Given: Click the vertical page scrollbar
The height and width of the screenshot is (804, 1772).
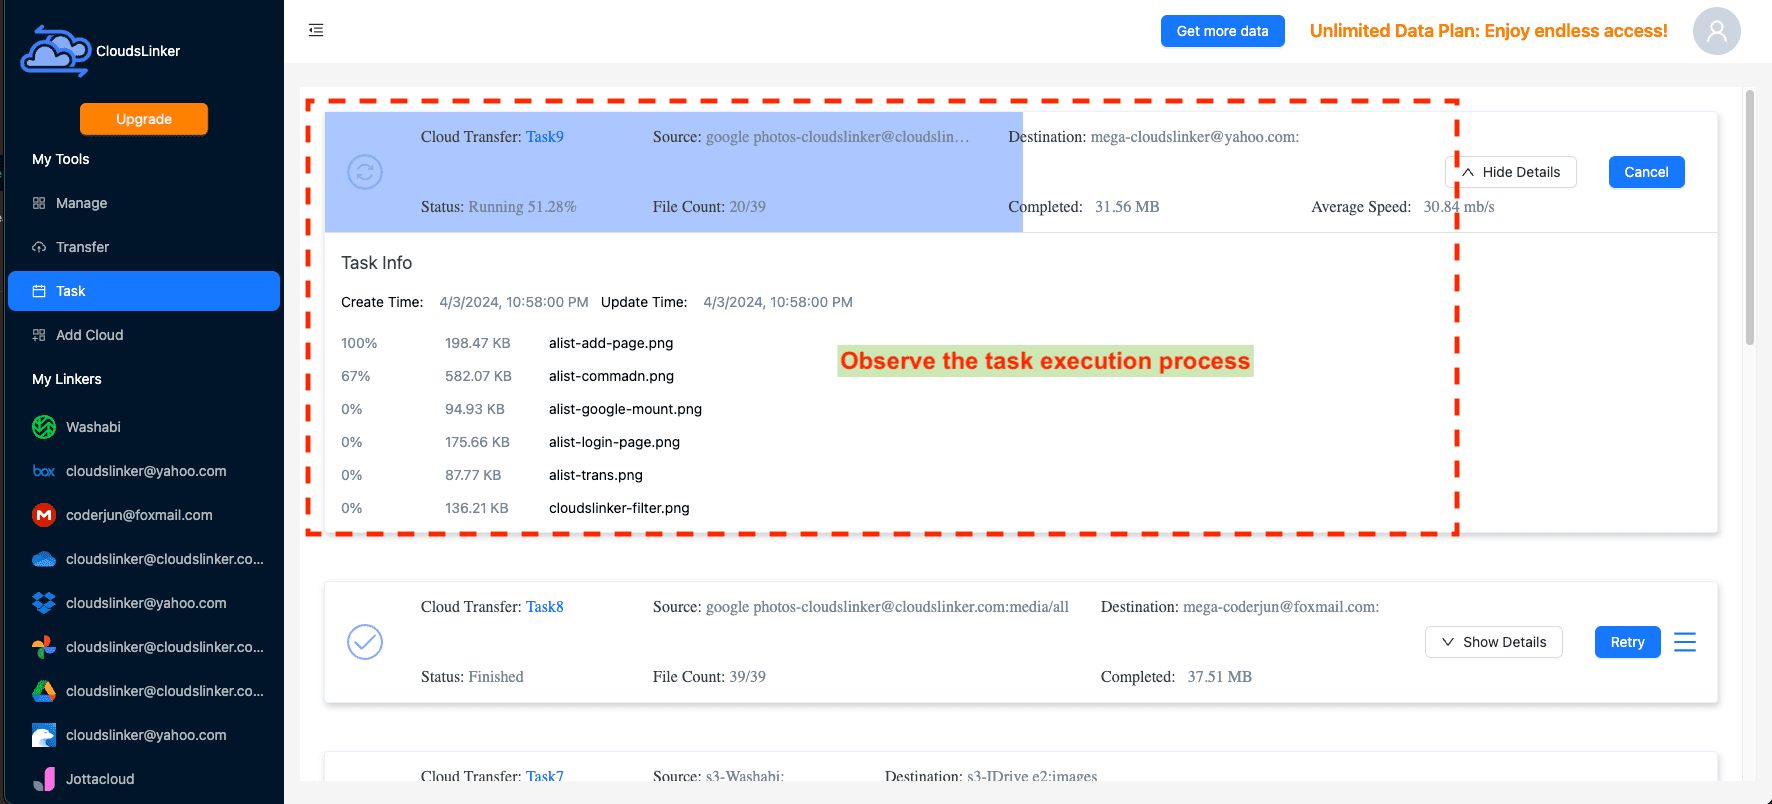Looking at the screenshot, I should coord(1749,216).
